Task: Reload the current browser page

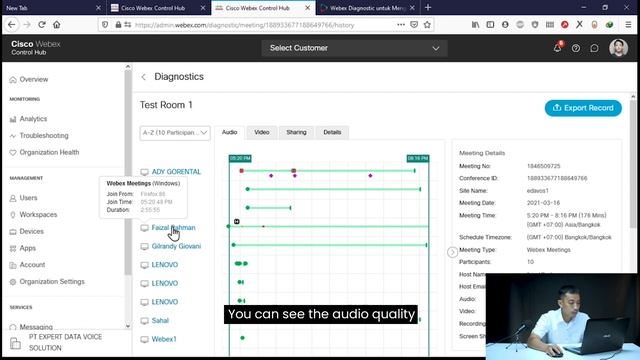Action: [42, 25]
